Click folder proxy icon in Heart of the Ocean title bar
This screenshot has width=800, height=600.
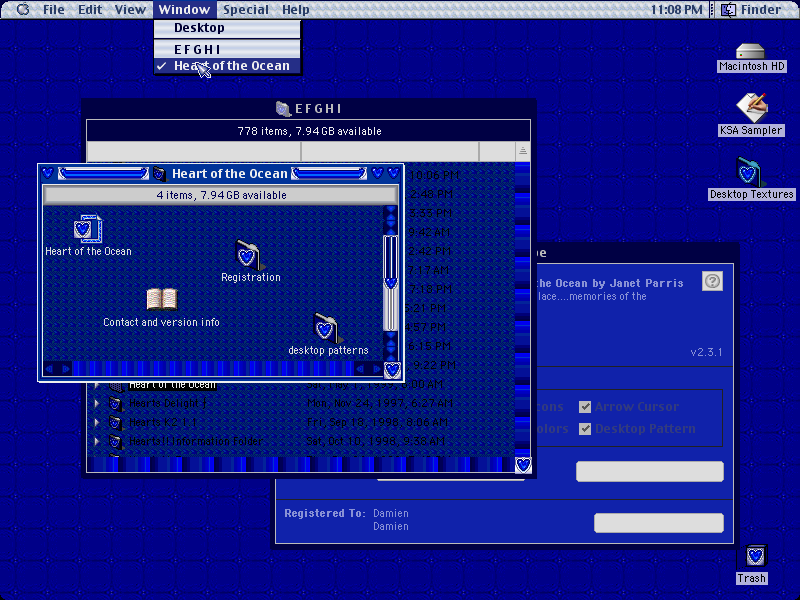tap(160, 173)
